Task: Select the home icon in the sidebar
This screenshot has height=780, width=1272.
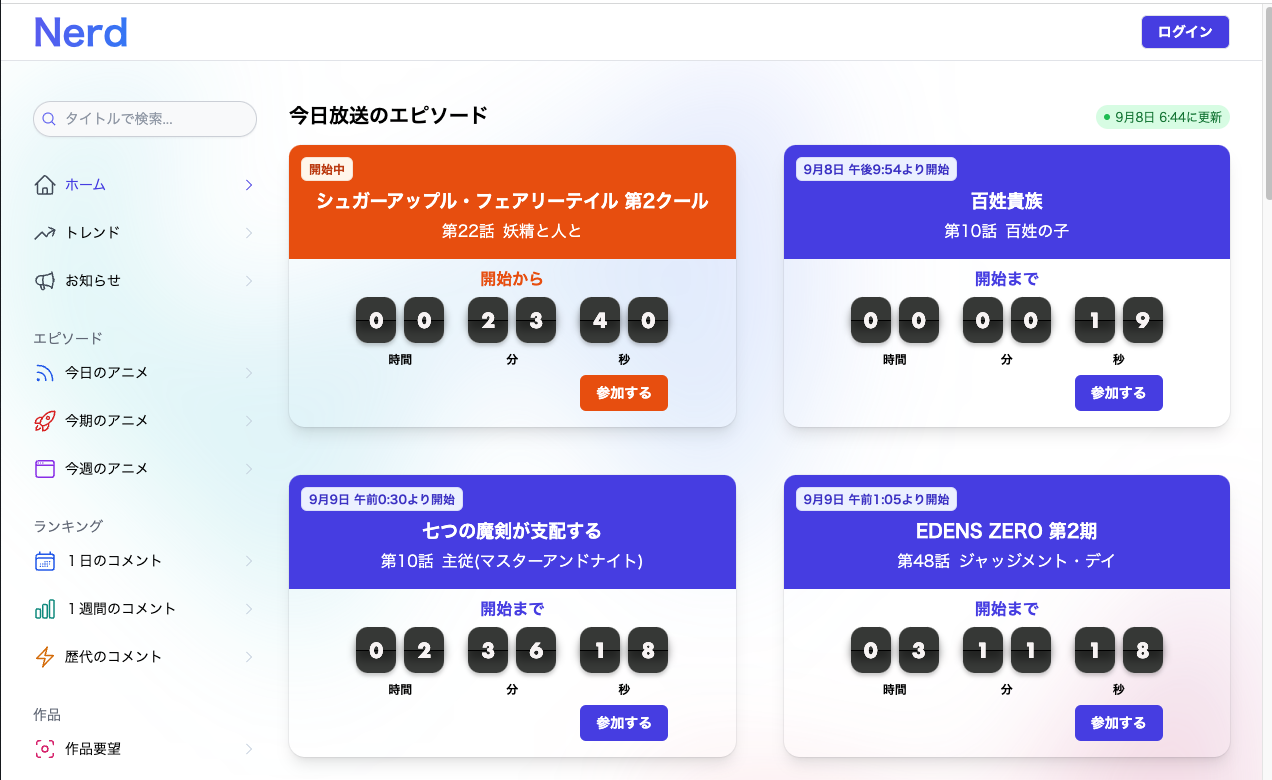Action: [x=44, y=184]
